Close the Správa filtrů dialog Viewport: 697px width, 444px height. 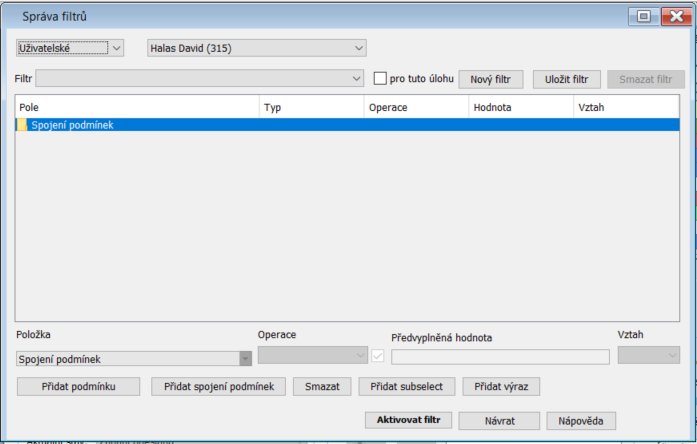pyautogui.click(x=675, y=15)
